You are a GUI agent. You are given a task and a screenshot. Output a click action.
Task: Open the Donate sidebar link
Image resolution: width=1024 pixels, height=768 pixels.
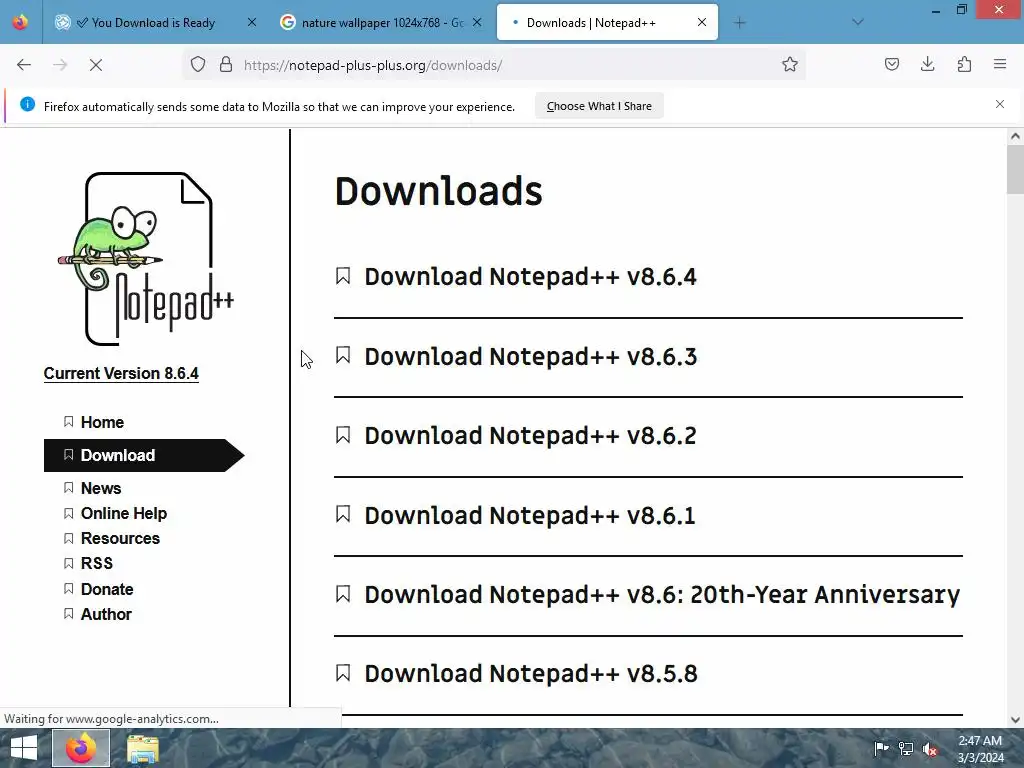tap(107, 589)
